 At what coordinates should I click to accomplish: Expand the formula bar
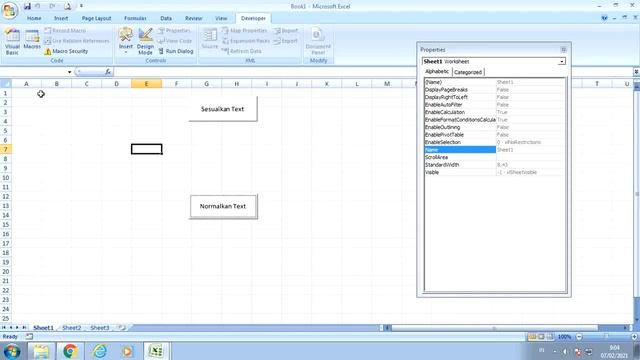click(x=636, y=72)
